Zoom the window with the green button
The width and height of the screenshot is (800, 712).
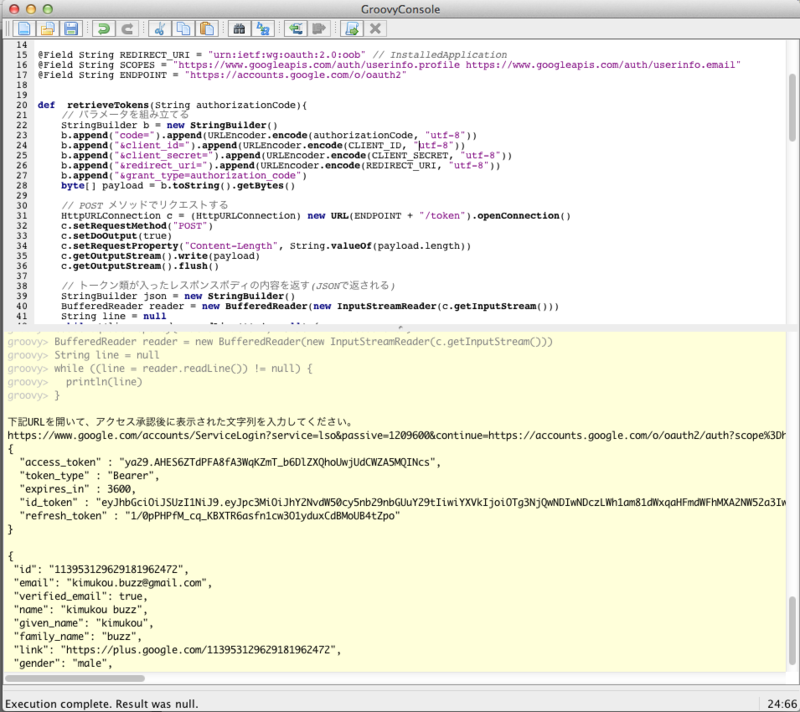[x=47, y=9]
